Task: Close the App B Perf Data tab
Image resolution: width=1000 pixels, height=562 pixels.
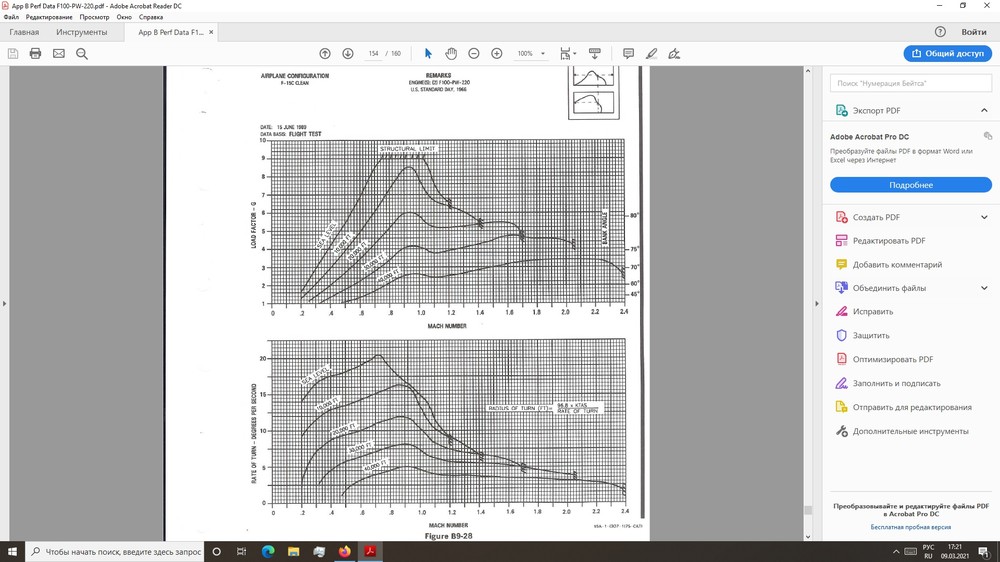Action: (x=211, y=32)
